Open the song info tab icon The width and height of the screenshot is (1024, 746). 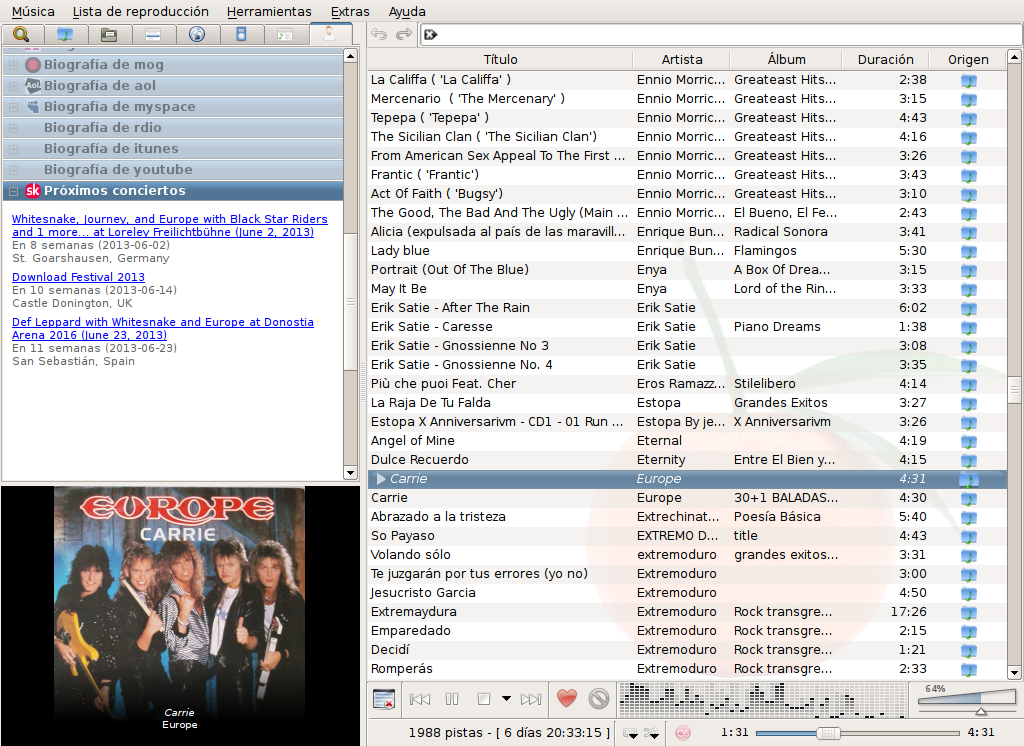click(x=285, y=35)
